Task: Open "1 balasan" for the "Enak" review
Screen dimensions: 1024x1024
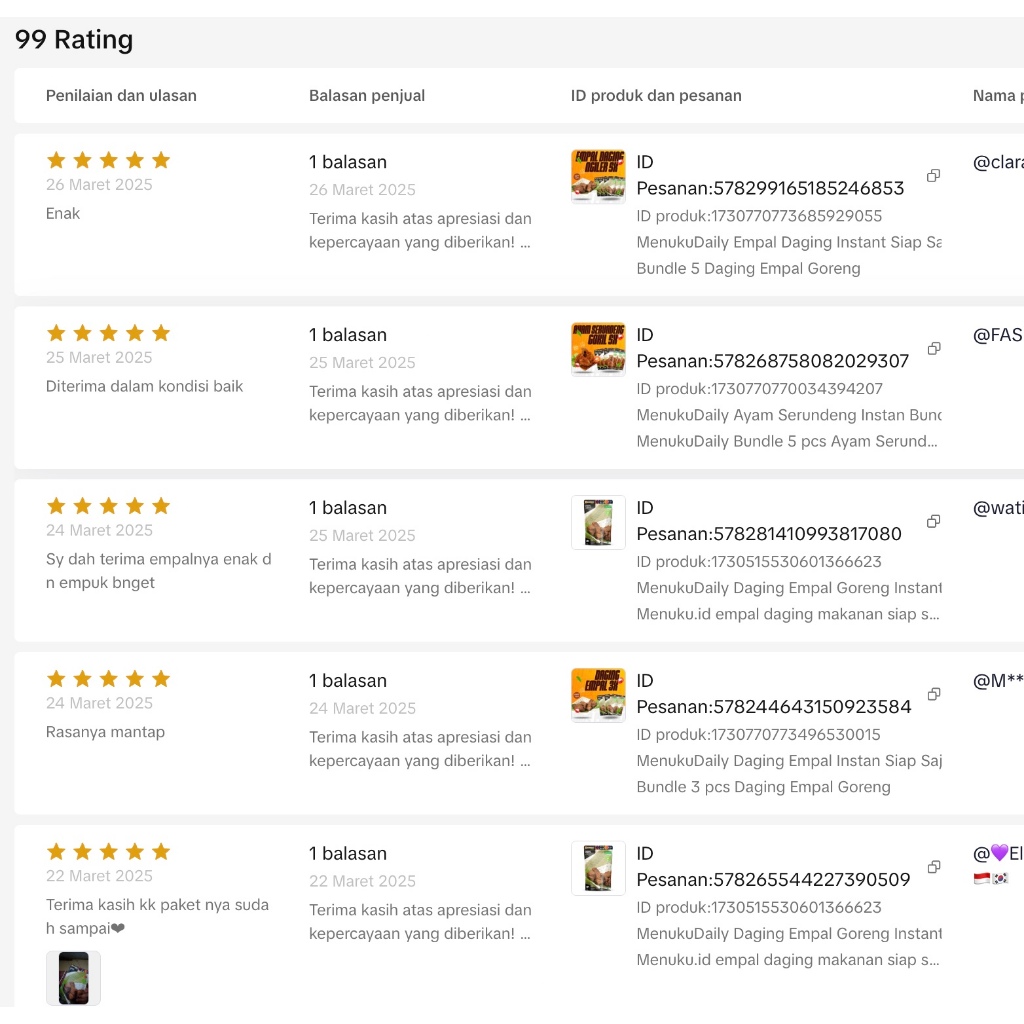Action: [348, 162]
